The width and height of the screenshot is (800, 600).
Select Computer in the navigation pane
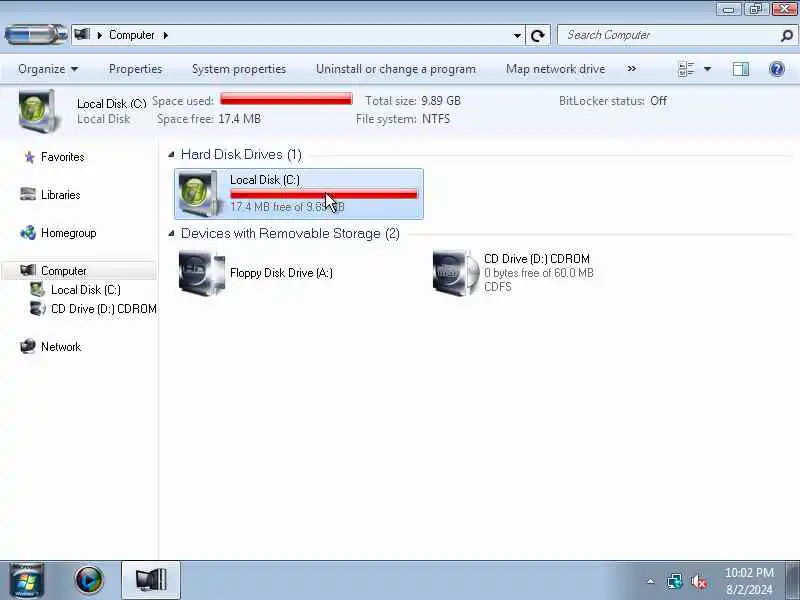click(63, 271)
